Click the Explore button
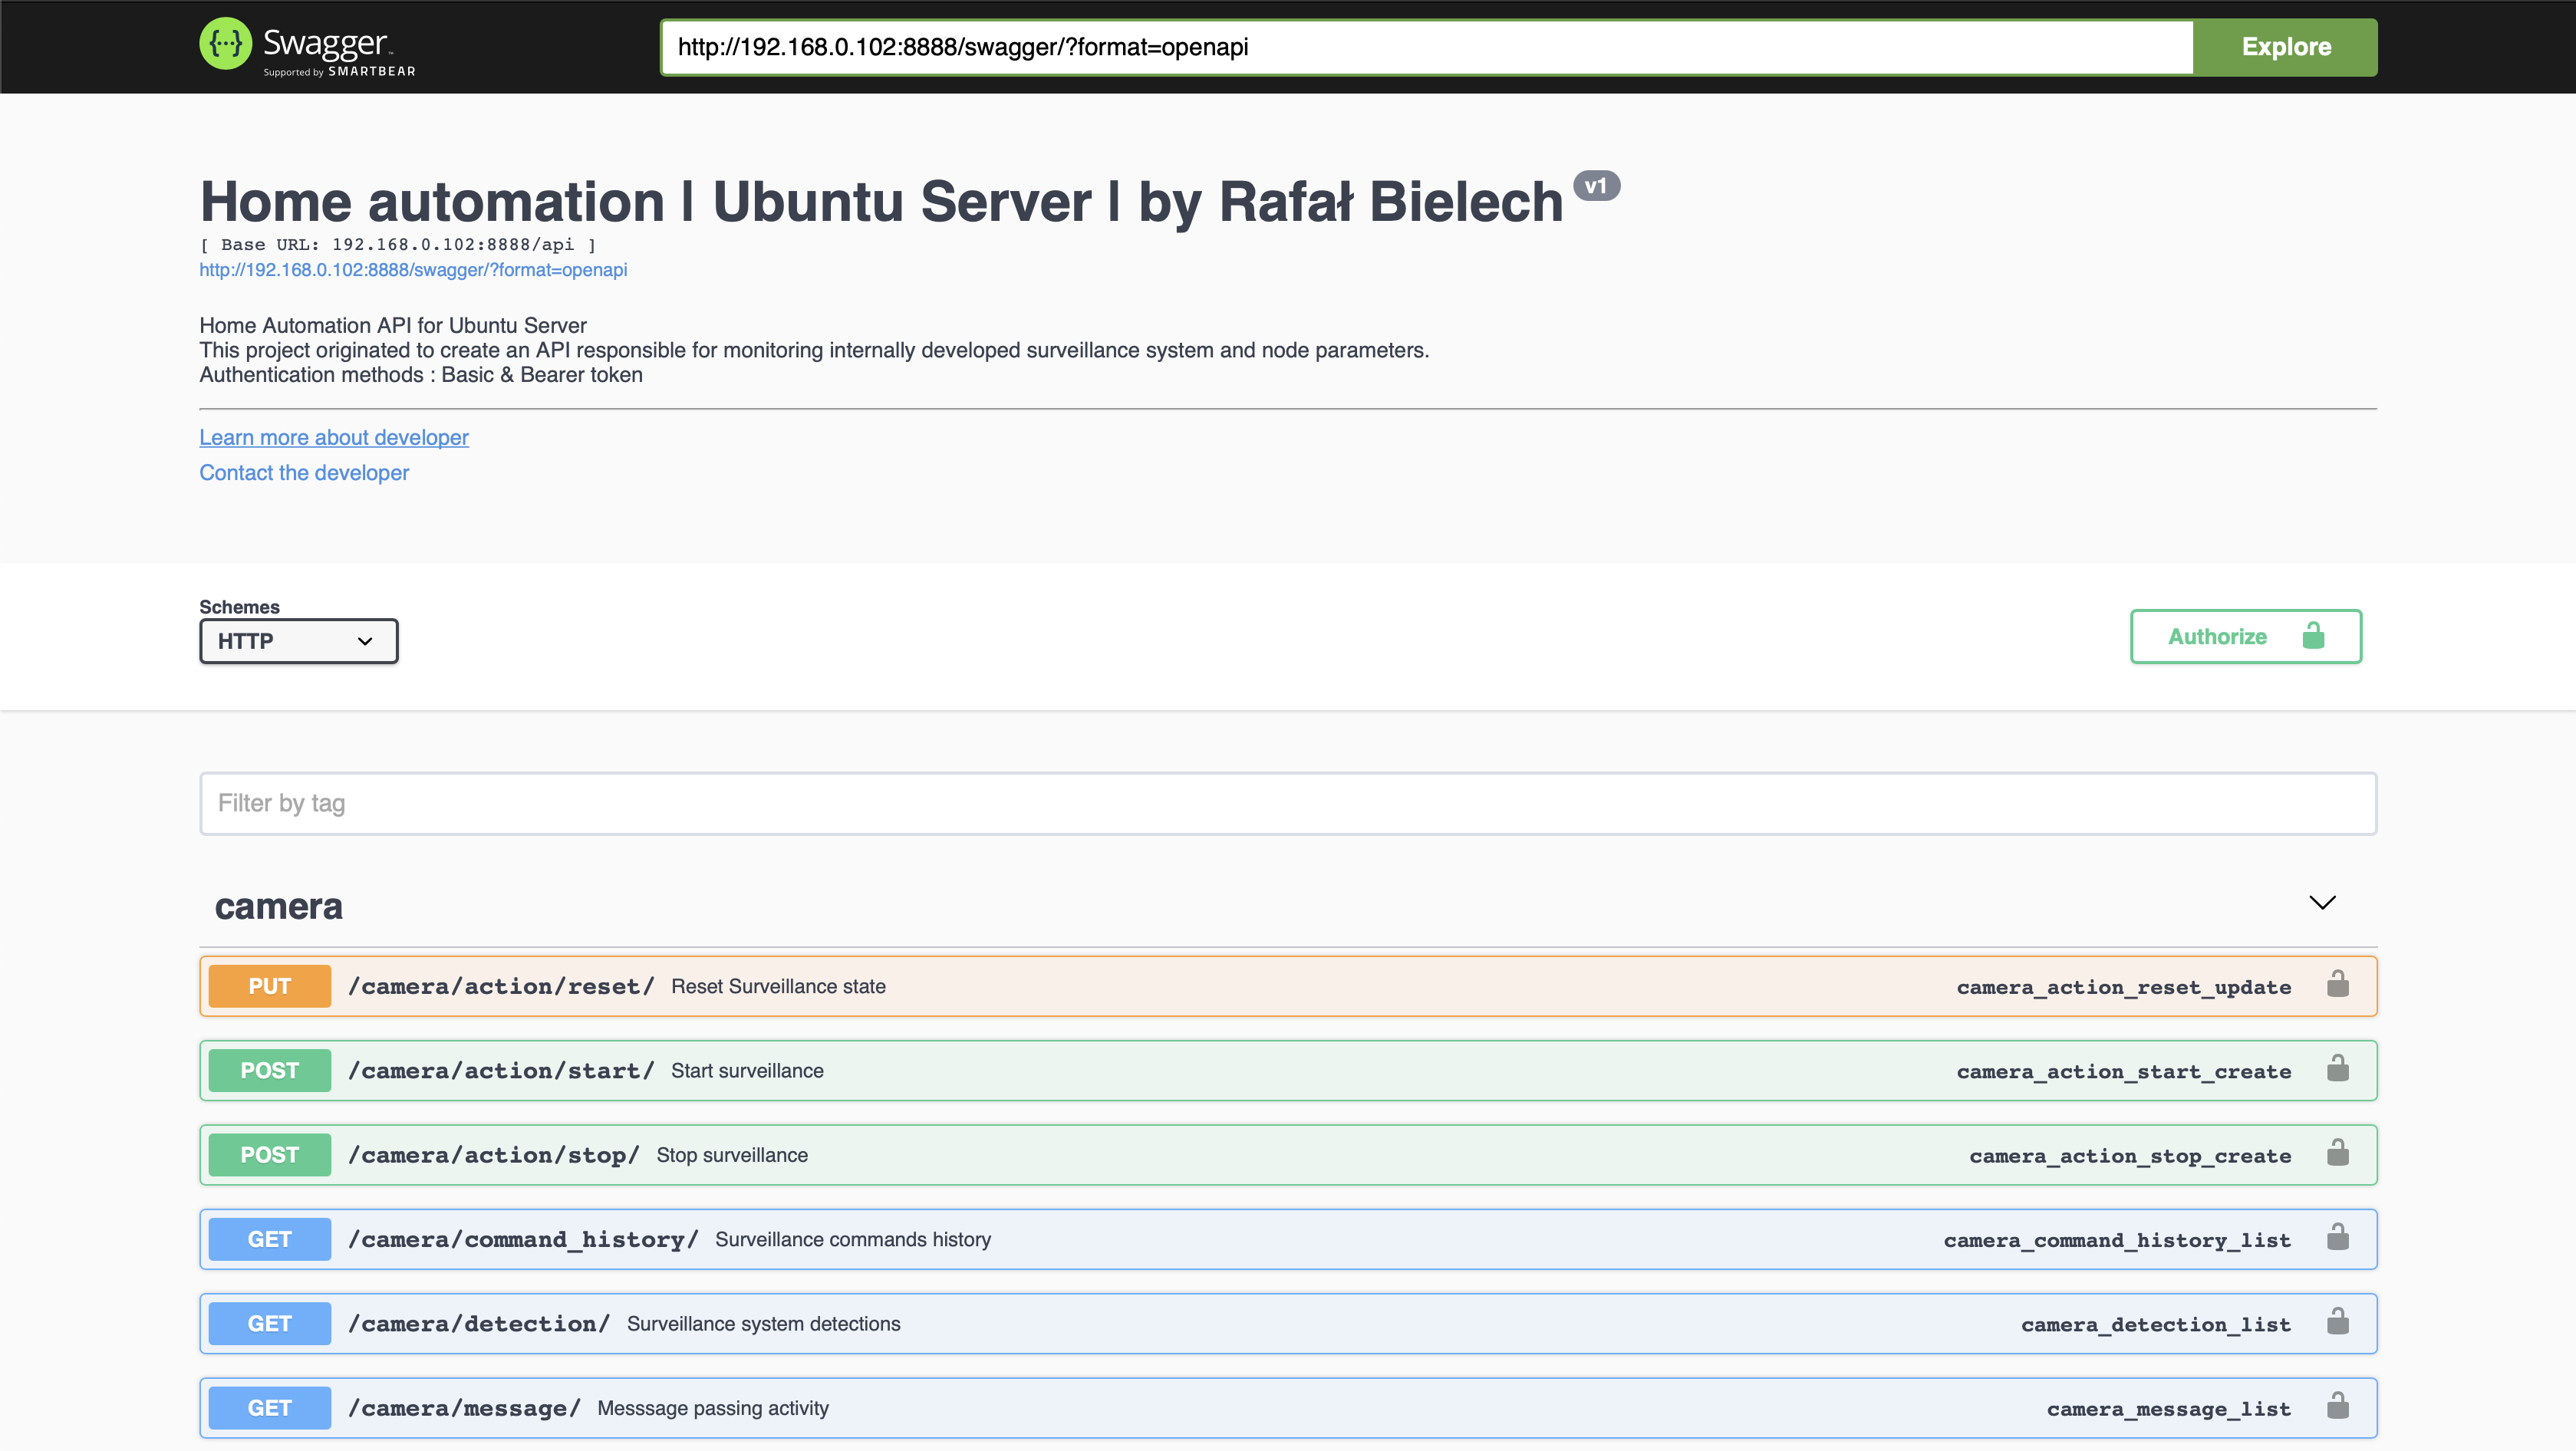Viewport: 2576px width, 1451px height. coord(2286,47)
